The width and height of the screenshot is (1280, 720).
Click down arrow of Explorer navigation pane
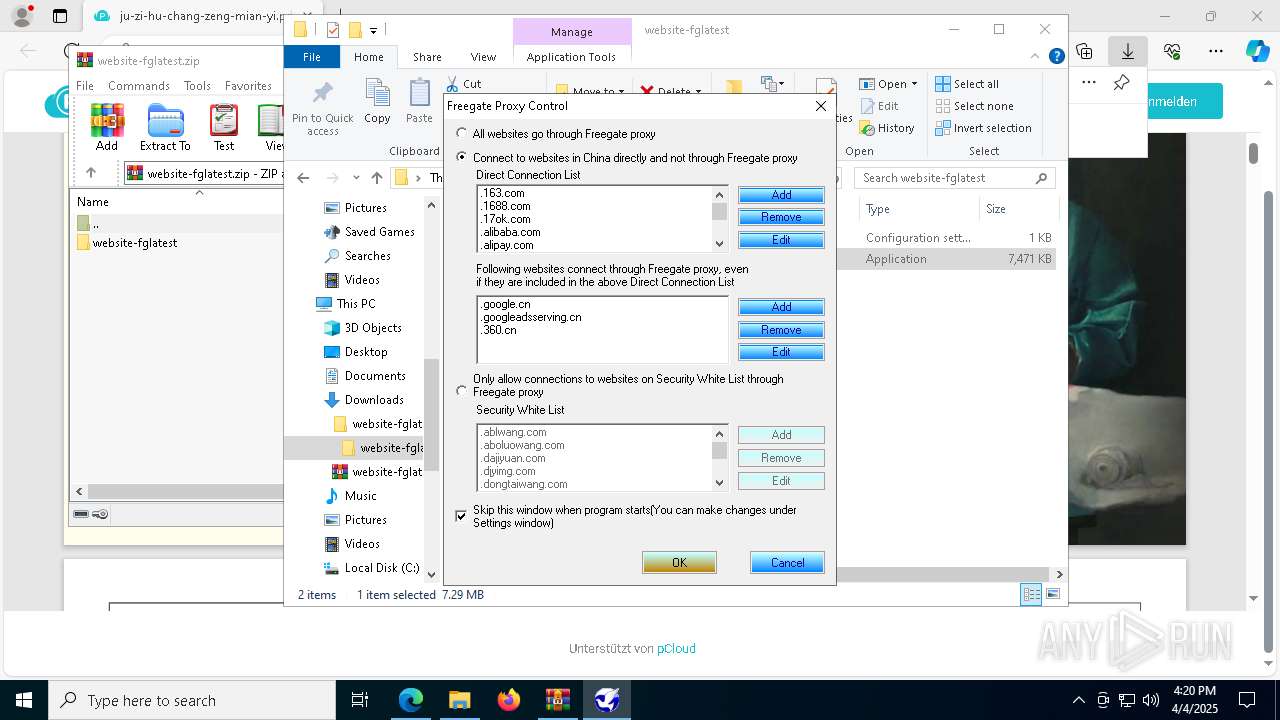[431, 574]
